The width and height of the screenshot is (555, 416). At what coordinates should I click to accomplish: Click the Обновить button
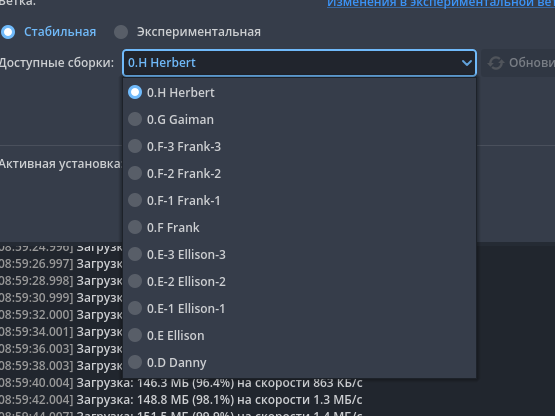[x=518, y=63]
